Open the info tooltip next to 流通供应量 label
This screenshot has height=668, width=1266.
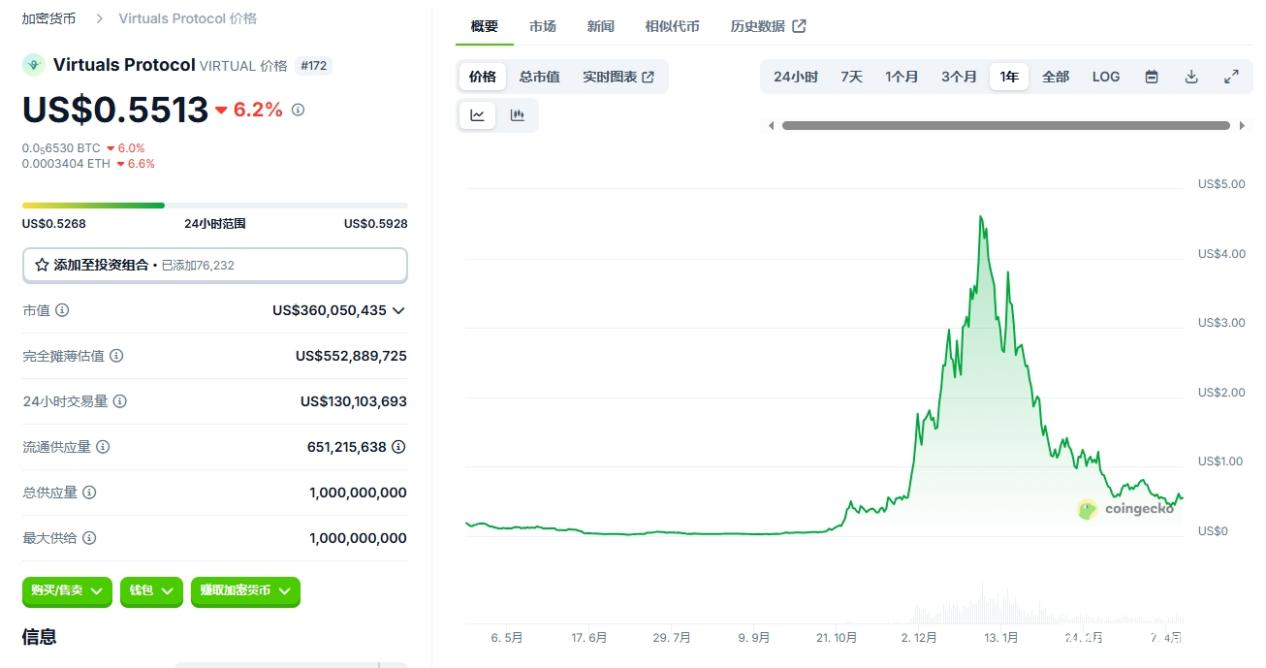click(x=103, y=447)
